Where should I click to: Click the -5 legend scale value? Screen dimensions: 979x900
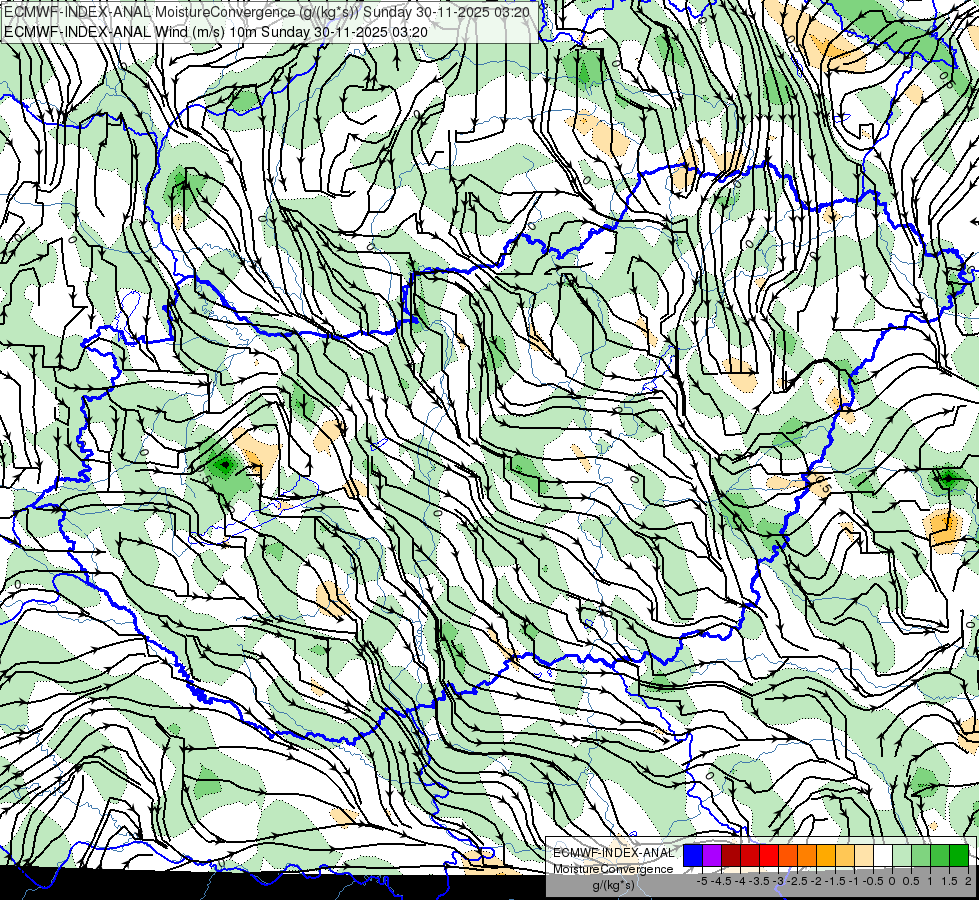702,881
